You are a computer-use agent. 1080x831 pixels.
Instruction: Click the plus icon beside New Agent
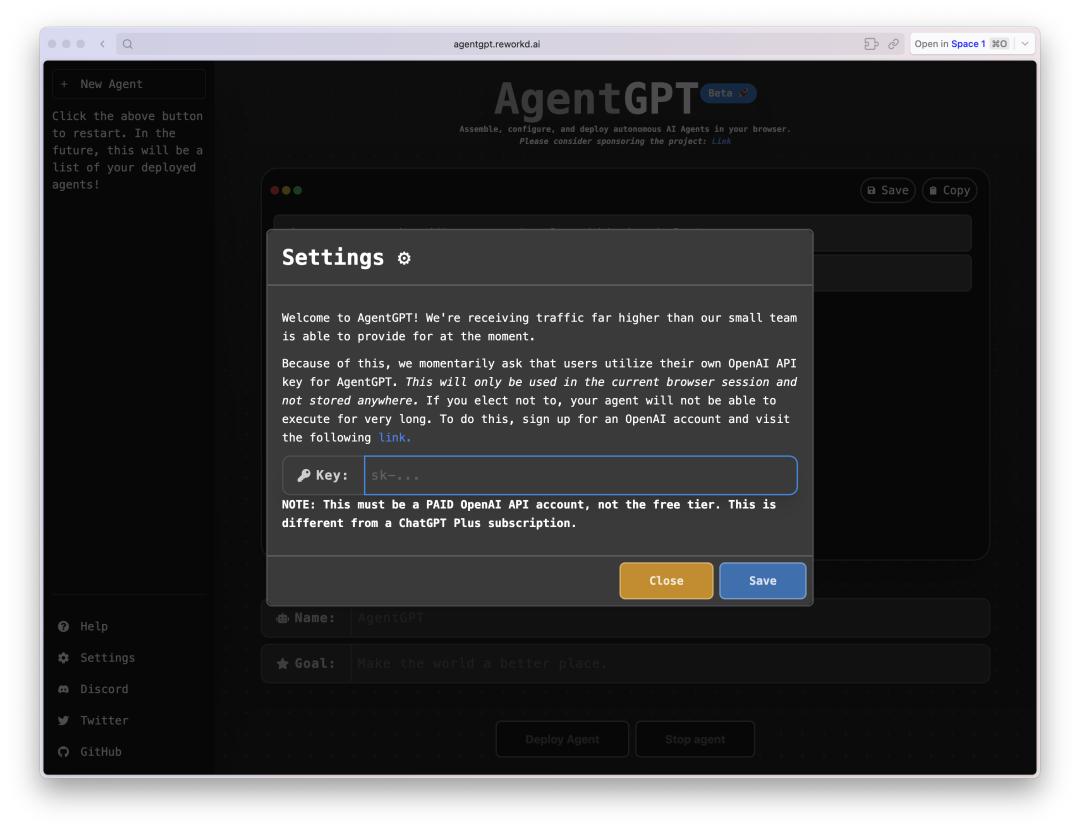click(x=64, y=84)
